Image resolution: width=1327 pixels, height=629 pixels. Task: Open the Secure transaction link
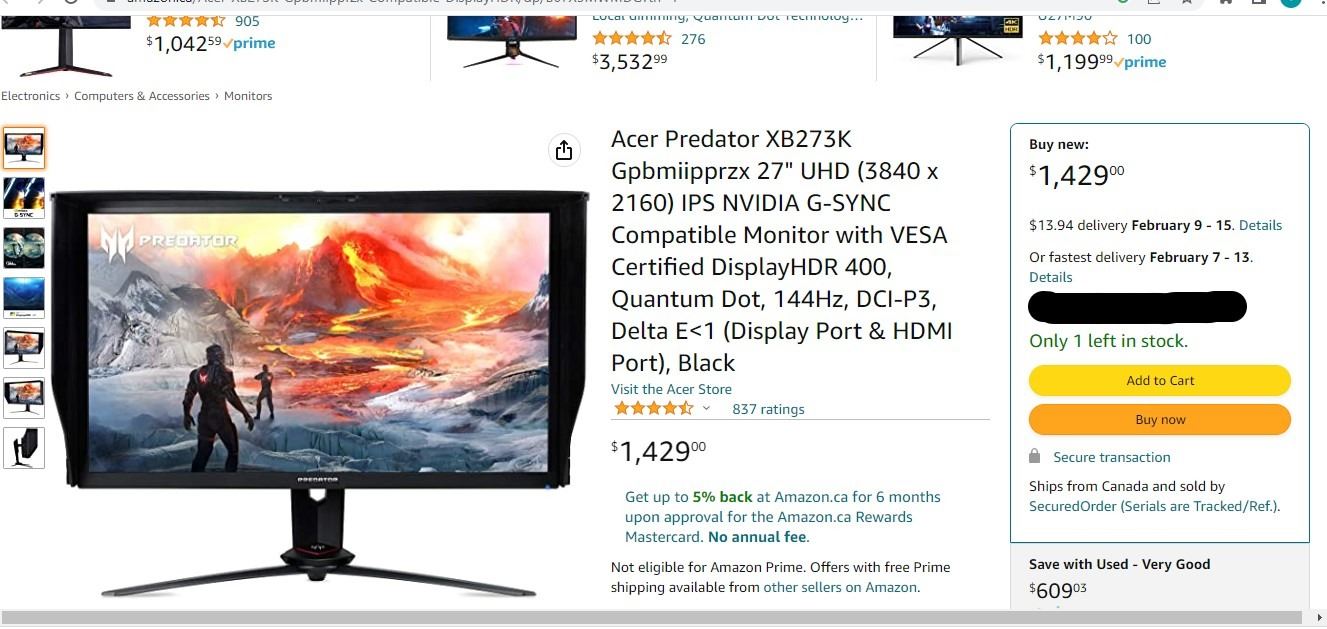click(1111, 457)
